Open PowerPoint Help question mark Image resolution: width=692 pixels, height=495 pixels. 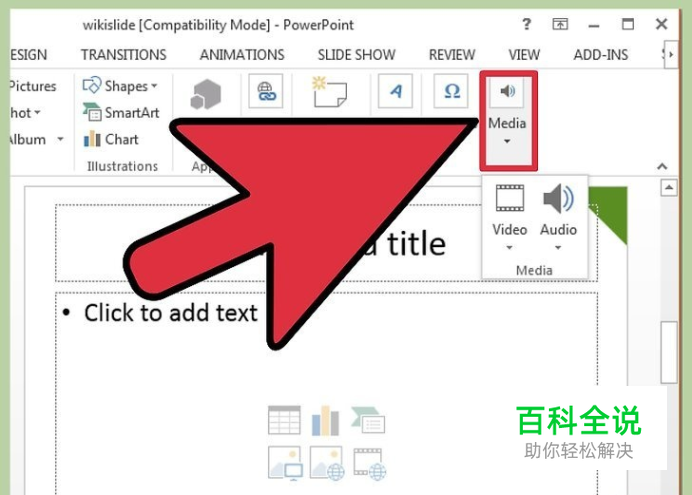[x=527, y=24]
